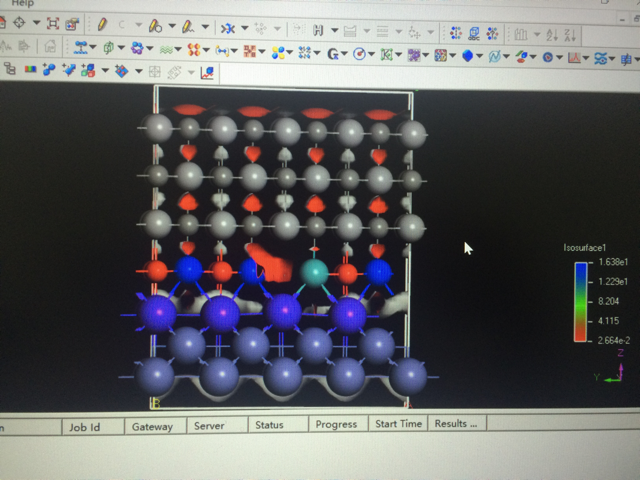Open the Help menu
The image size is (640, 480).
click(23, 3)
